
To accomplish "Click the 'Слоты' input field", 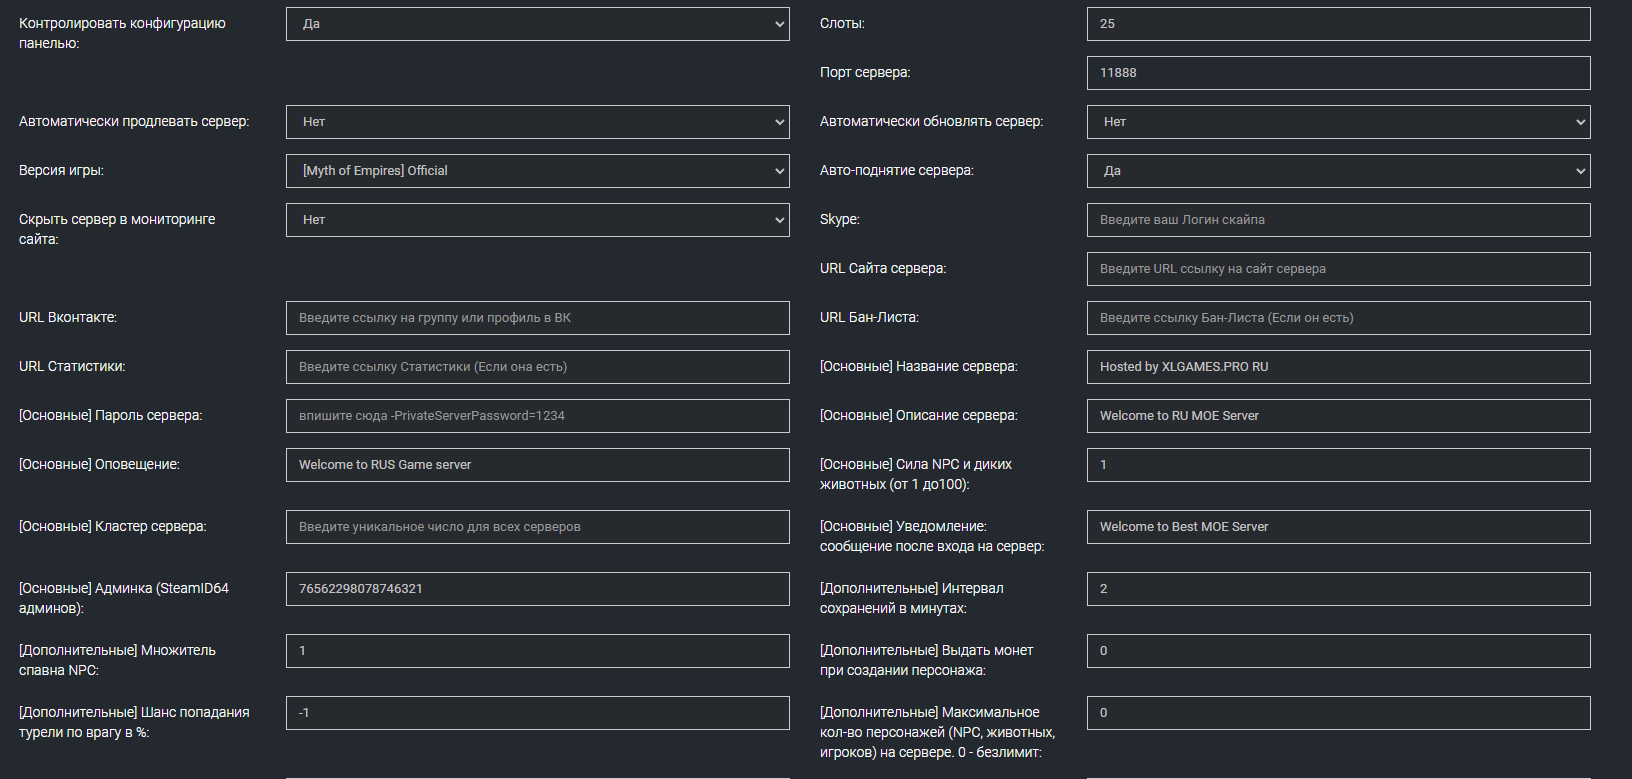I will tap(1338, 24).
